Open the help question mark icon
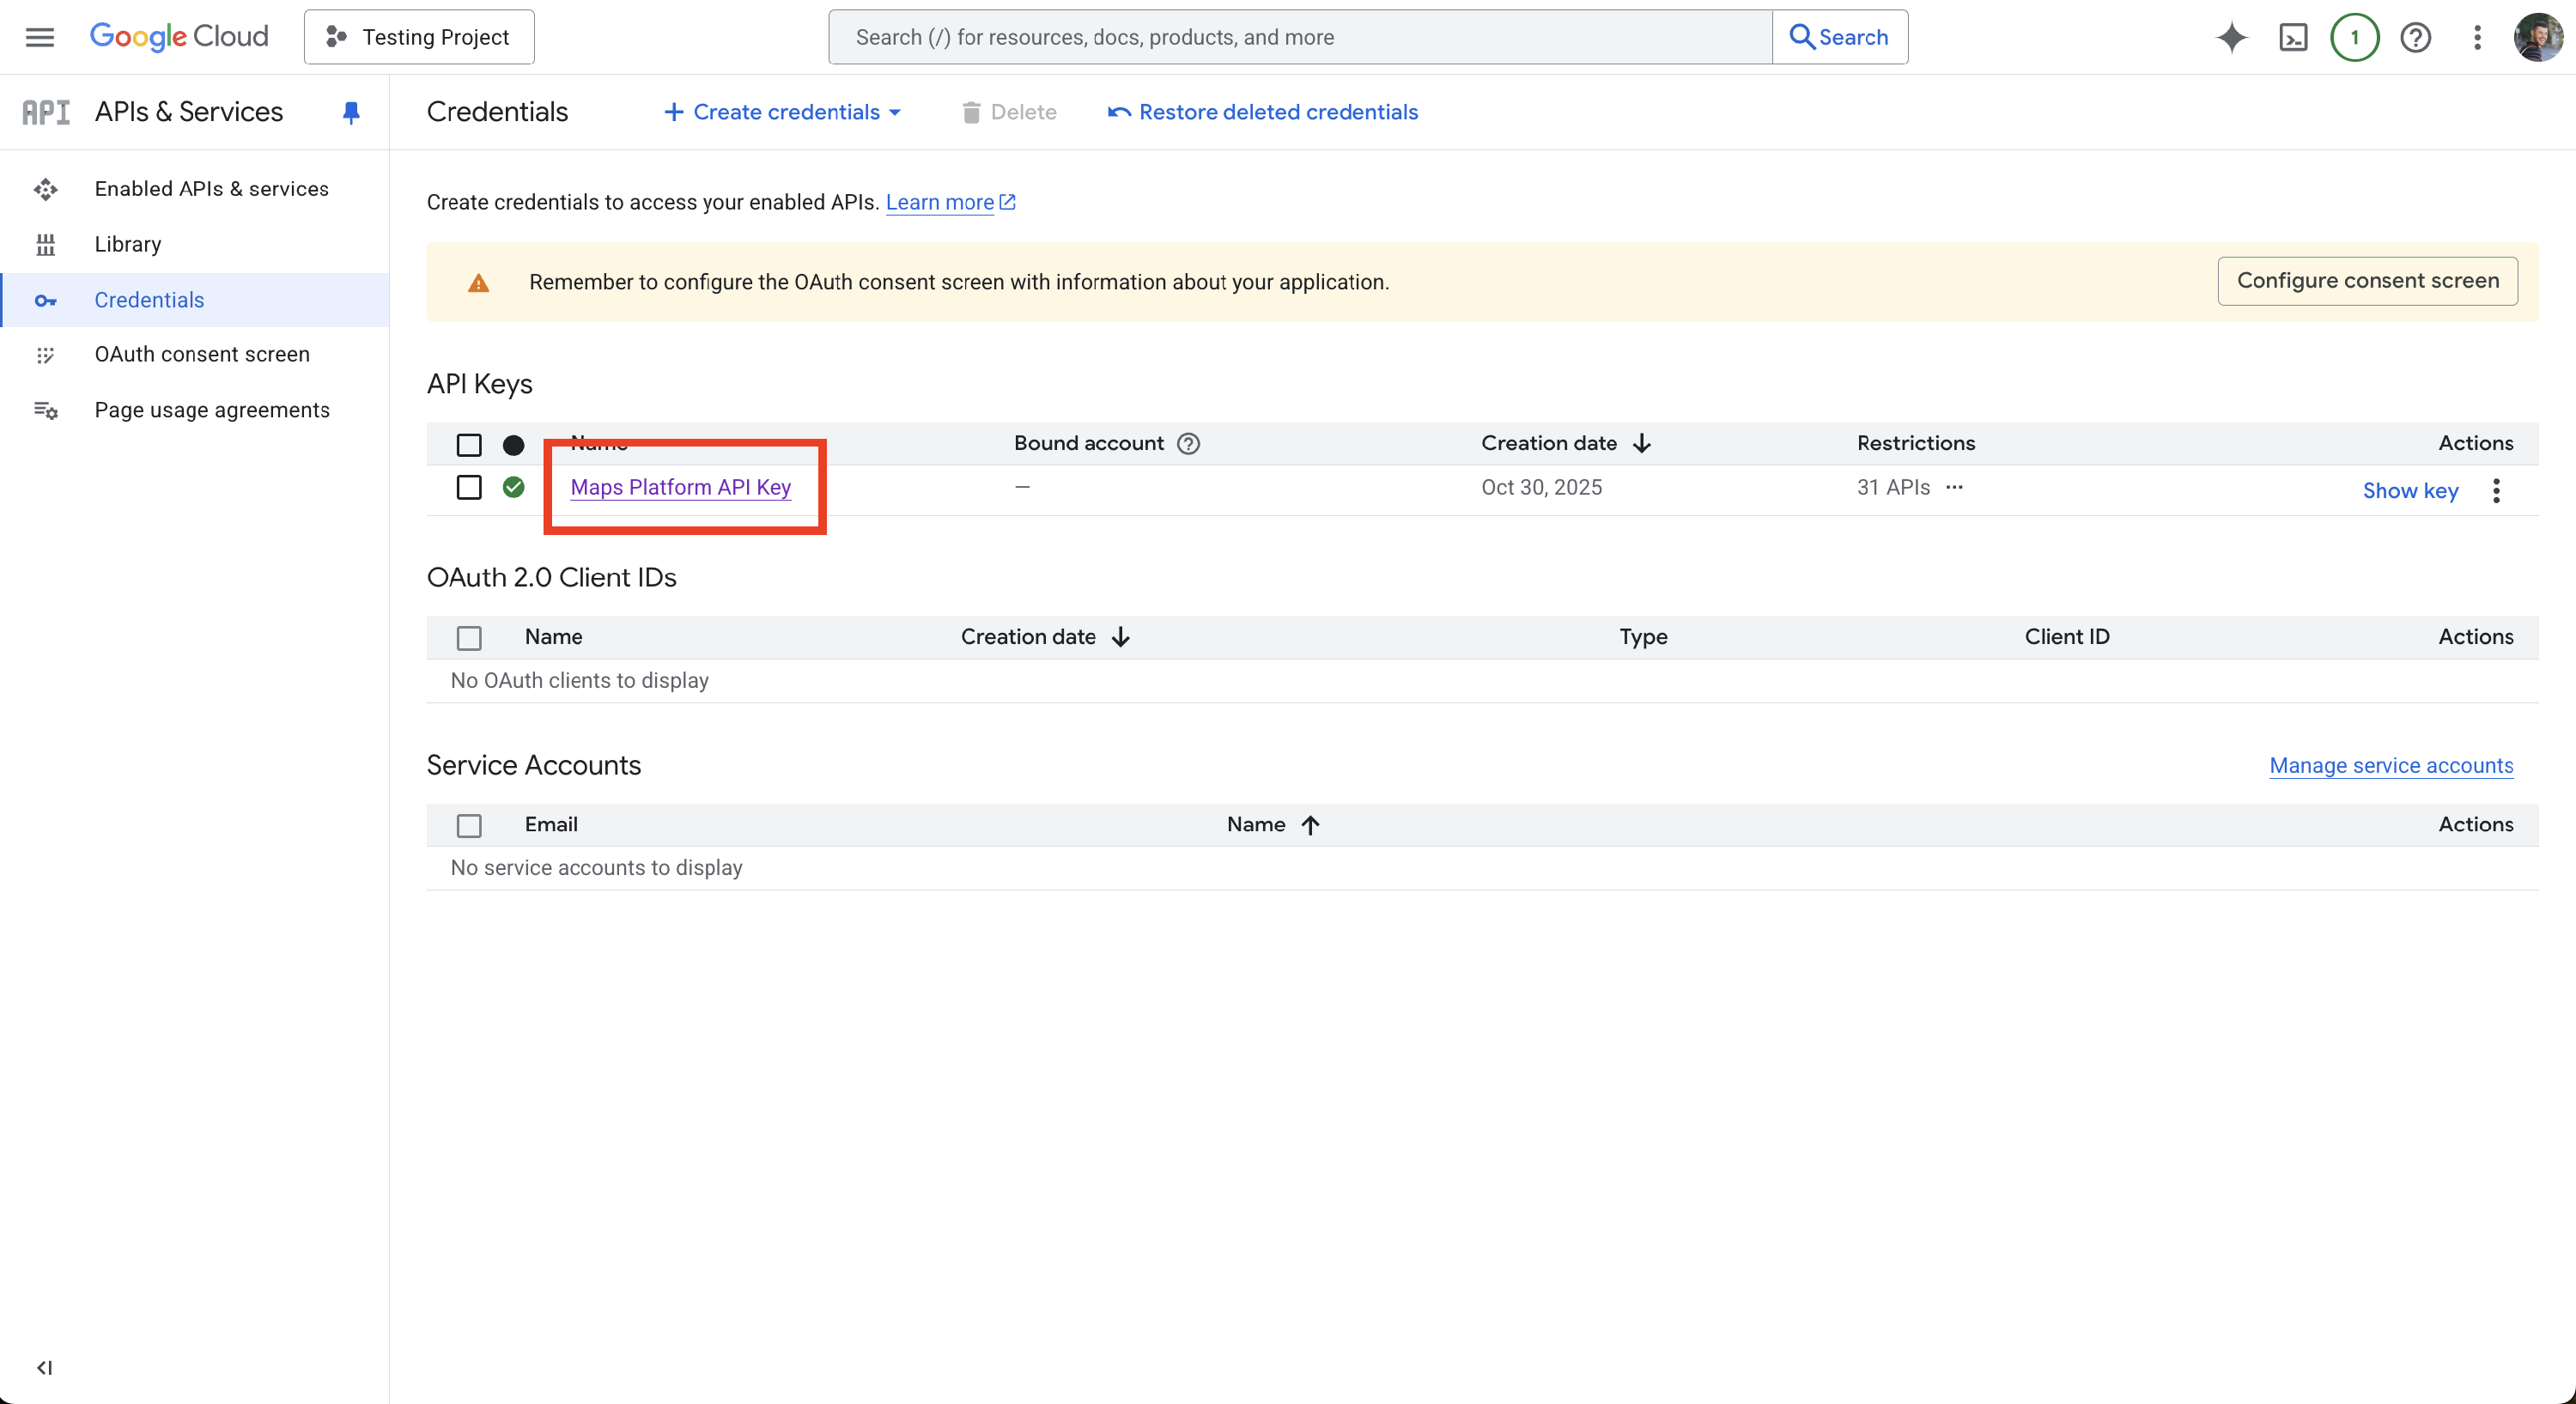The image size is (2576, 1404). (2415, 37)
